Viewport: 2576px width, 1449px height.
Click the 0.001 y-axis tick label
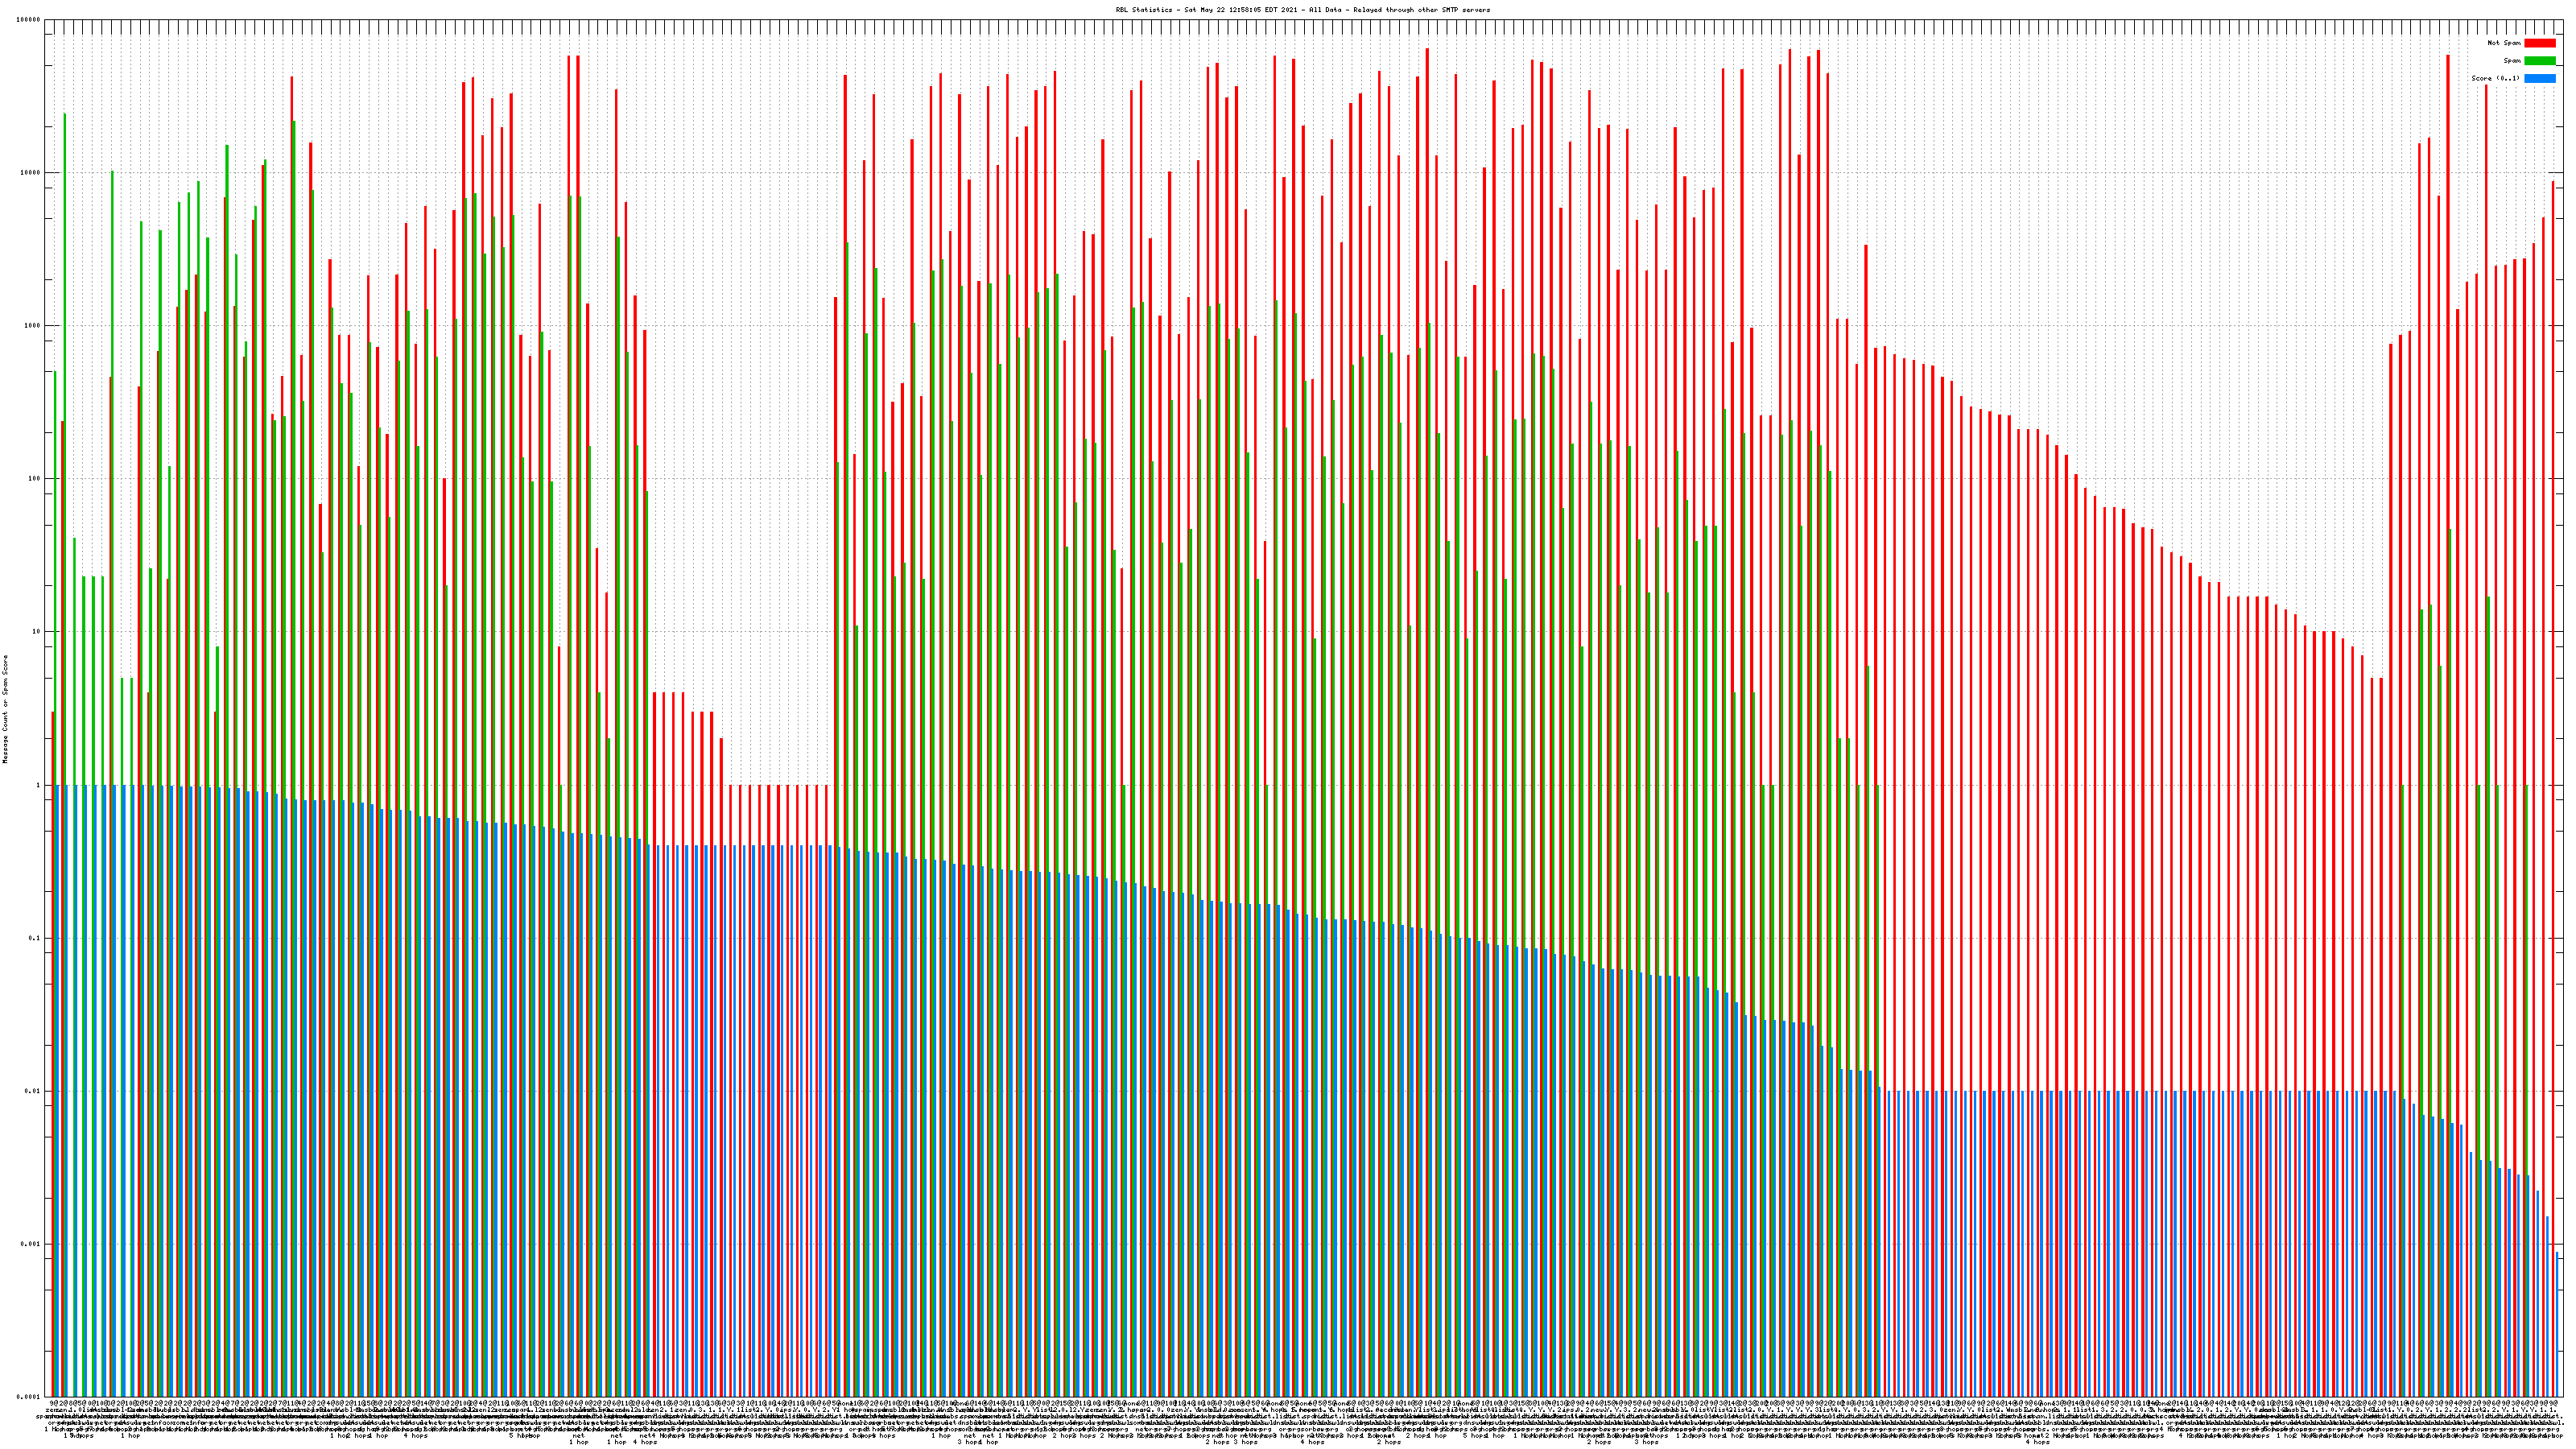pos(31,1244)
